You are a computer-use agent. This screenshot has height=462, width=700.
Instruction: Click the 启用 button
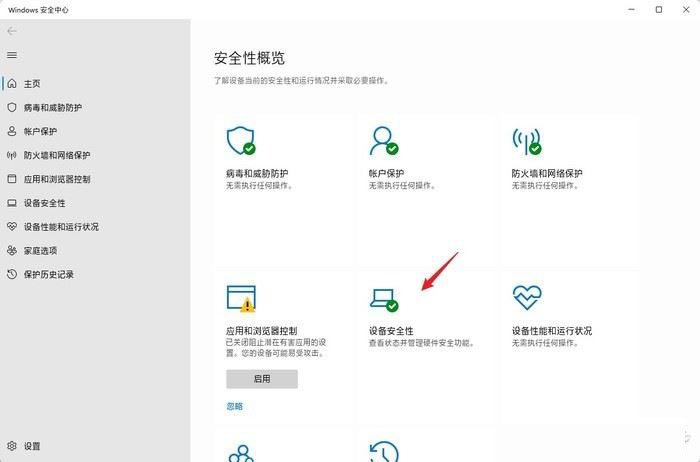coord(262,379)
